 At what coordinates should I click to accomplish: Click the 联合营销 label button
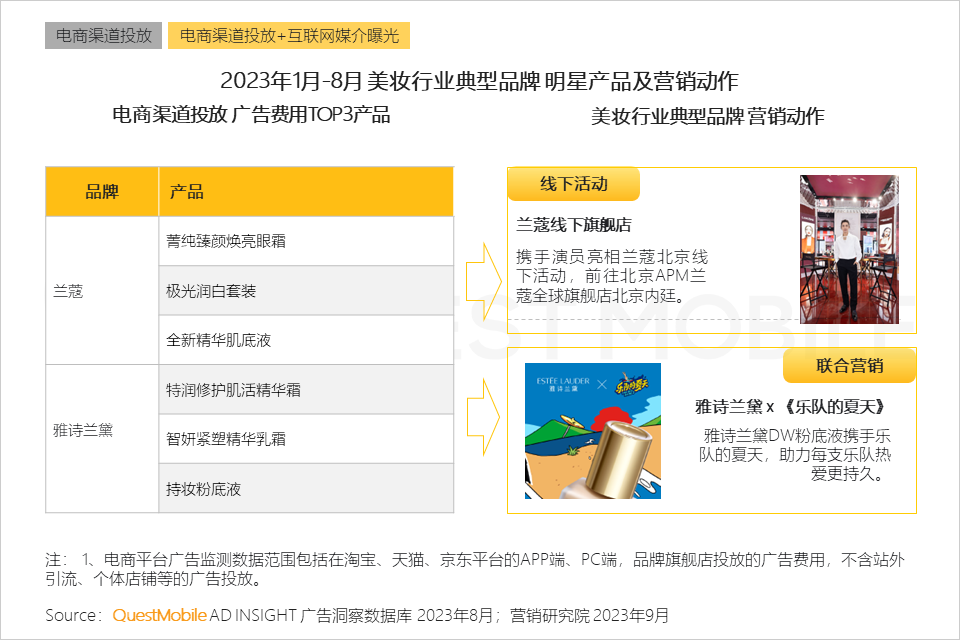click(849, 366)
